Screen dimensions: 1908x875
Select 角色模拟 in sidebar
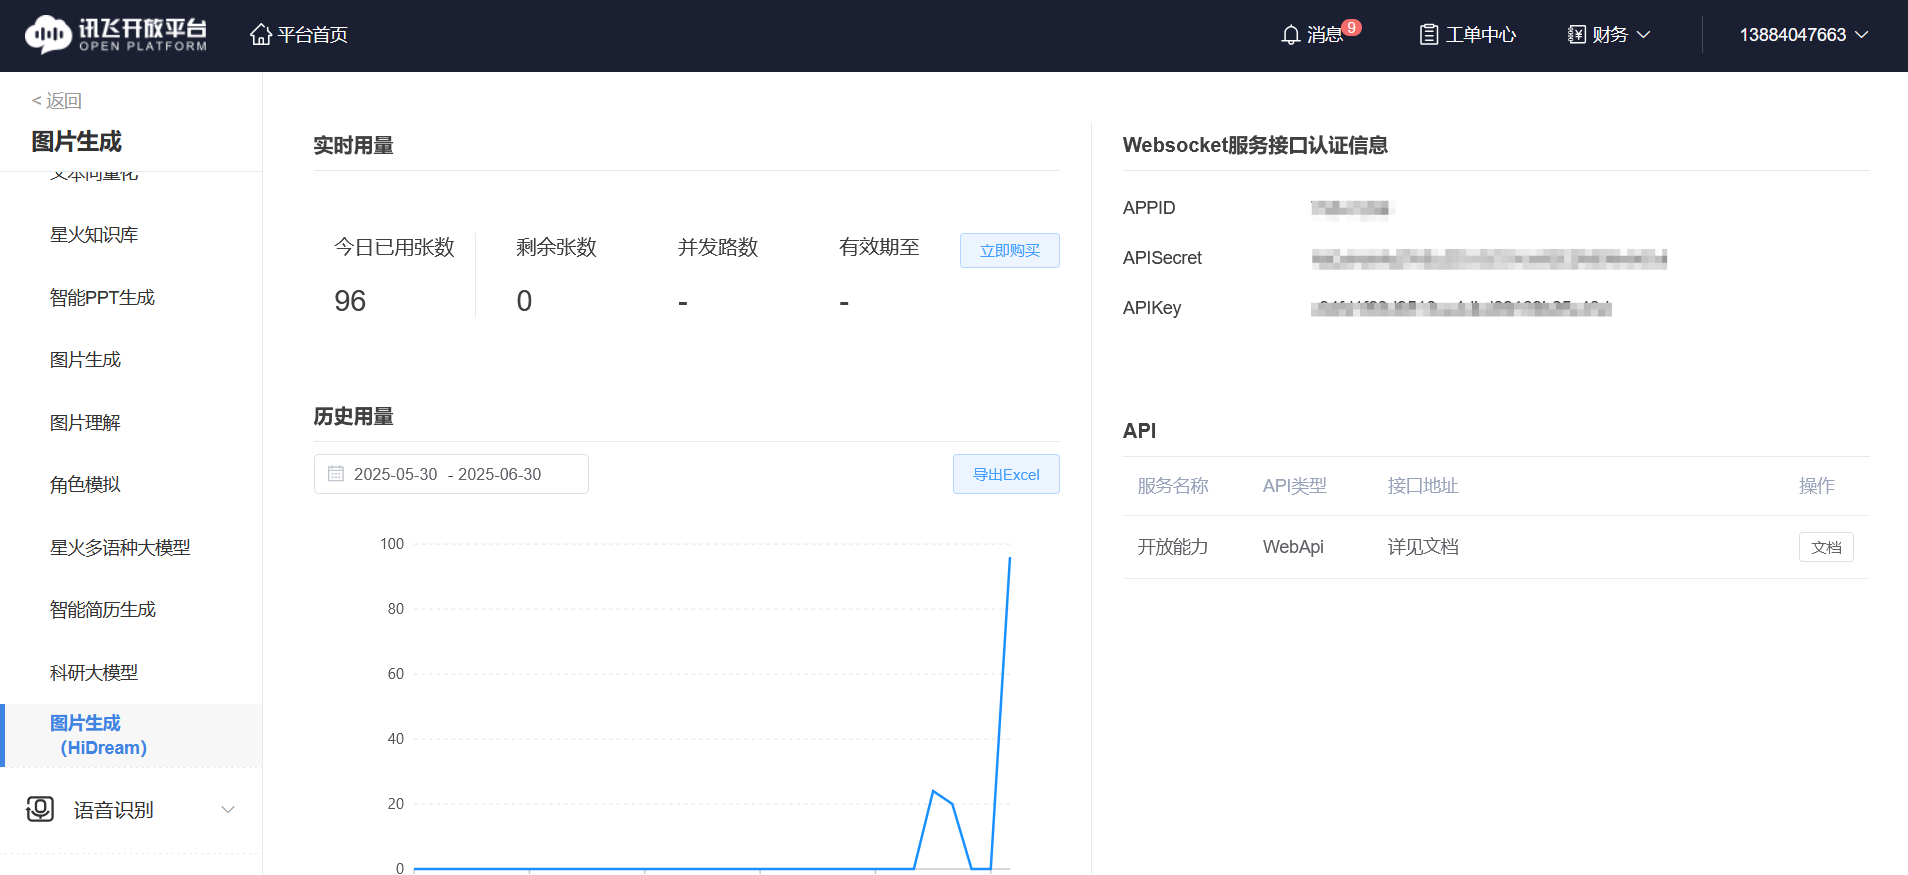point(85,485)
